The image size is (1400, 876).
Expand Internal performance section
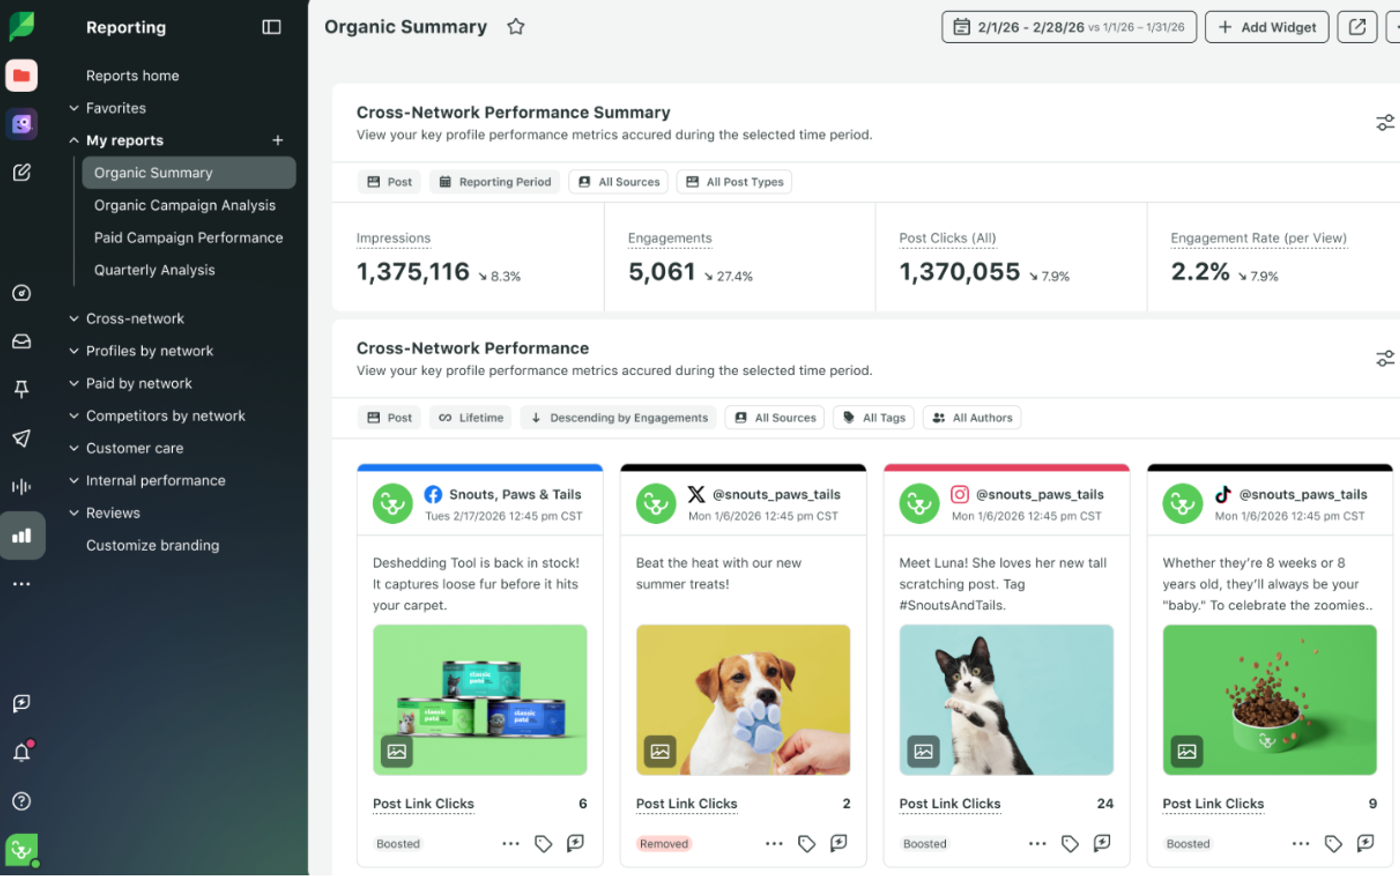(x=147, y=481)
